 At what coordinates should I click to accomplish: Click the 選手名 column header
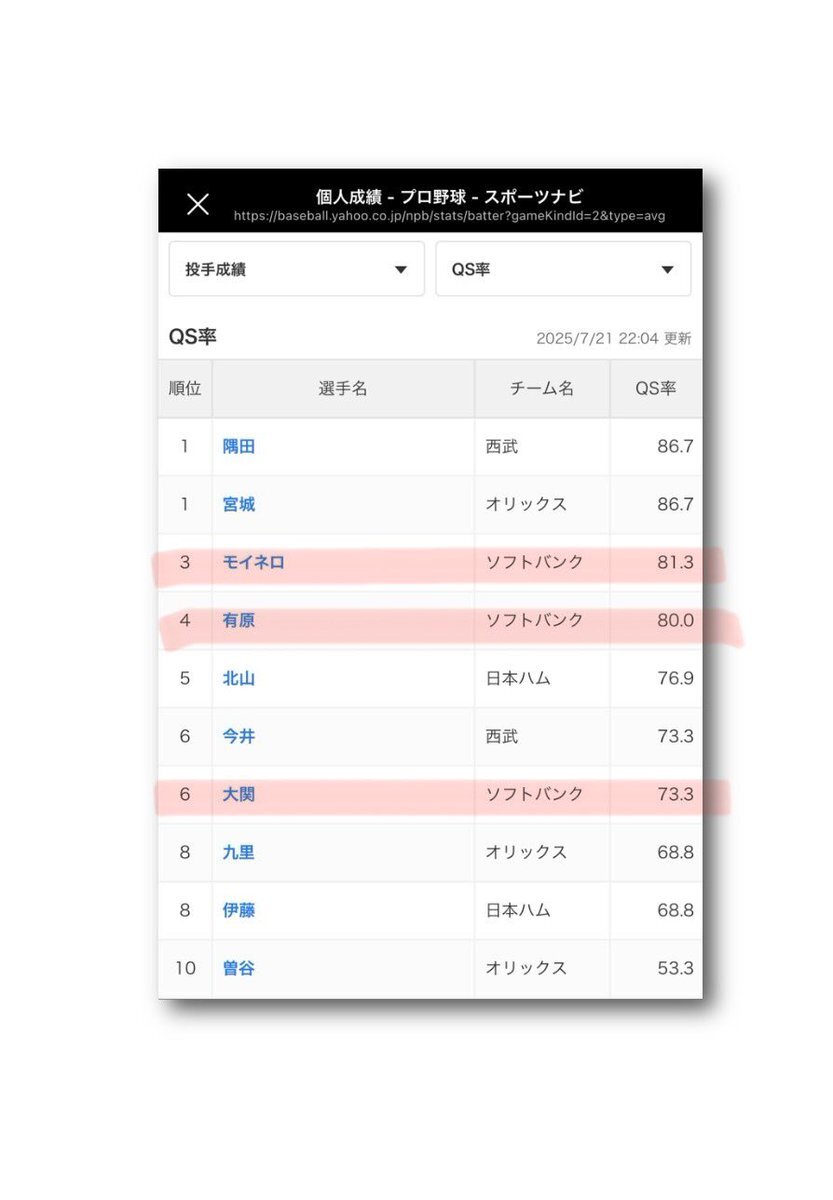pyautogui.click(x=343, y=388)
